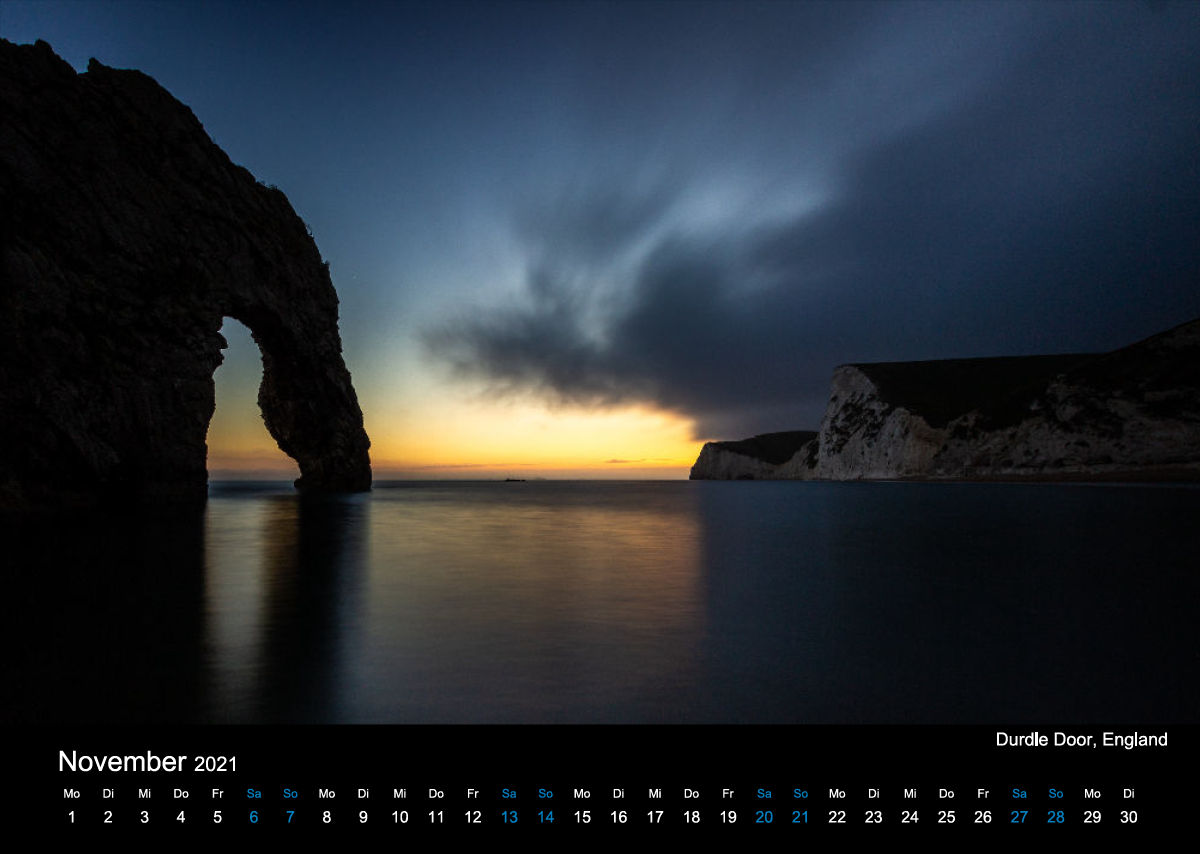1200x854 pixels.
Task: Select day 22 in the calendar
Action: coord(837,817)
